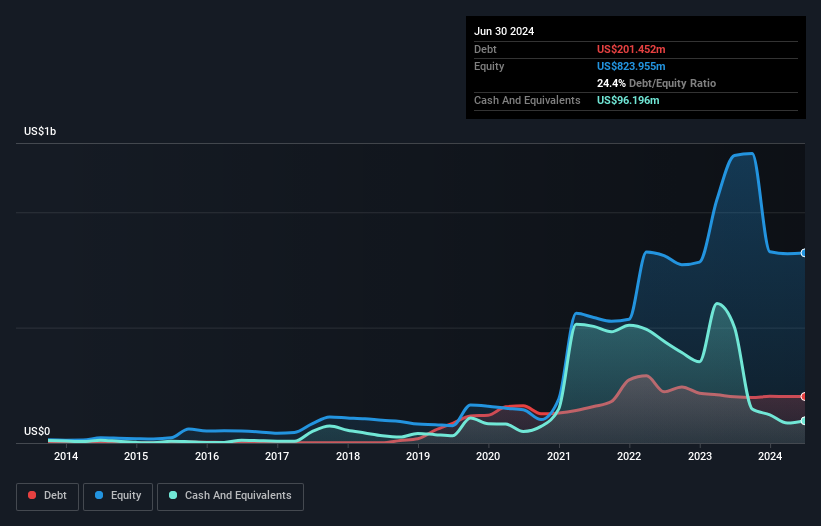This screenshot has height=526, width=821.
Task: Click the Equity row label in tooltip
Action: pyautogui.click(x=489, y=66)
